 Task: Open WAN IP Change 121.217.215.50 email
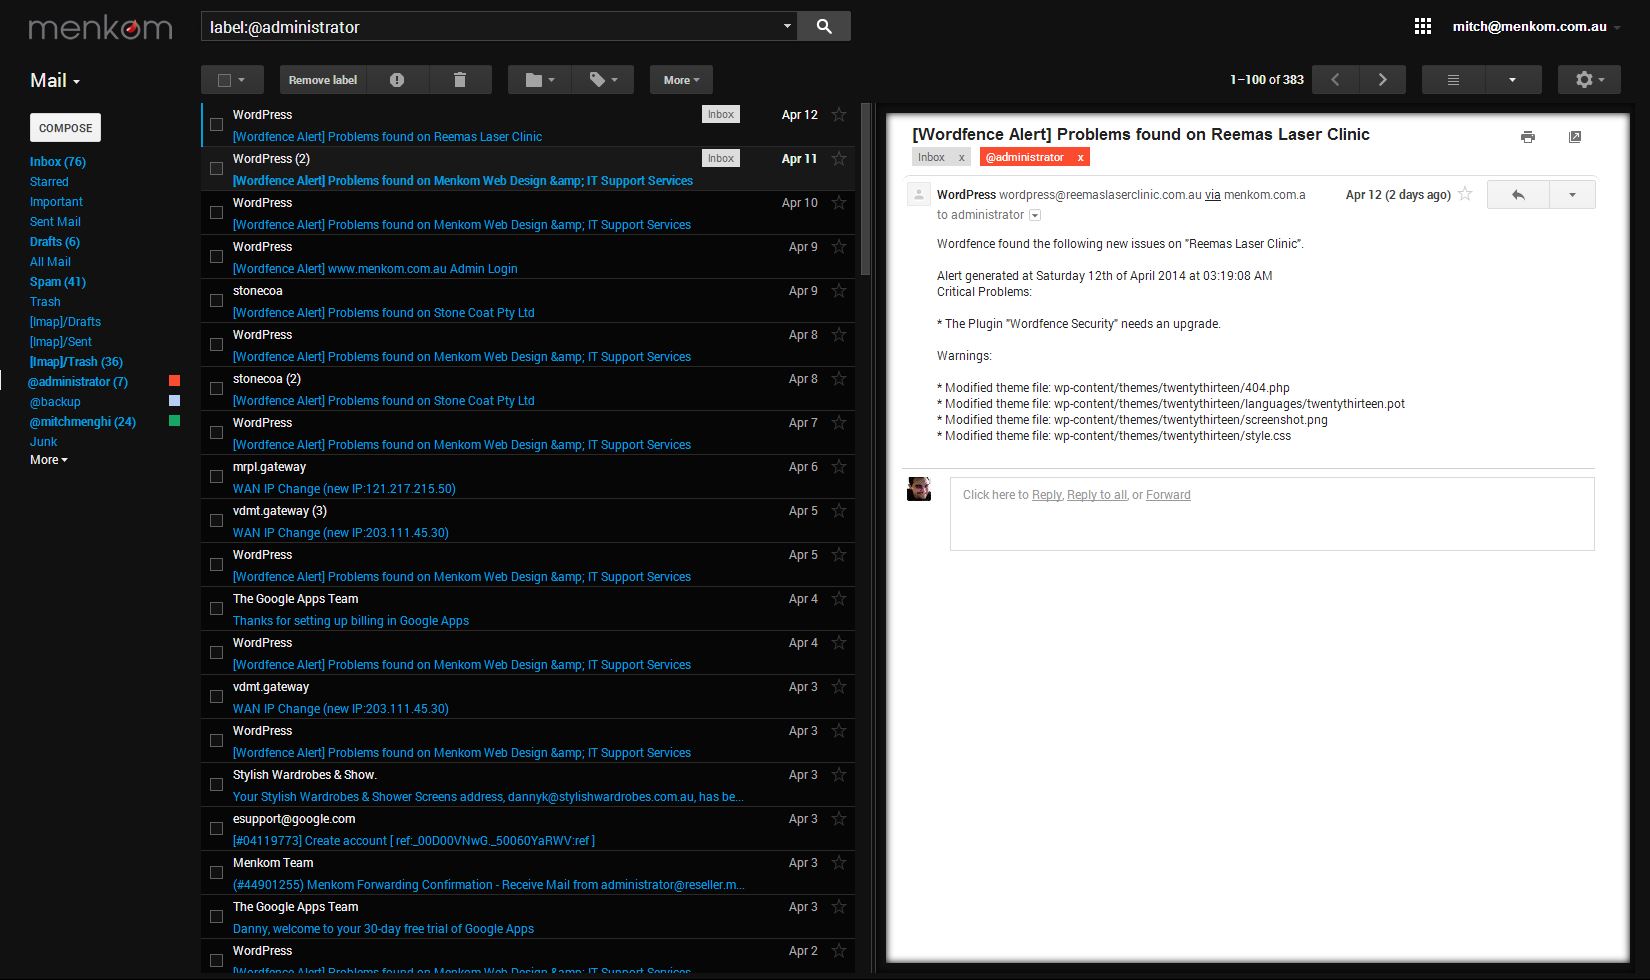[x=528, y=477]
